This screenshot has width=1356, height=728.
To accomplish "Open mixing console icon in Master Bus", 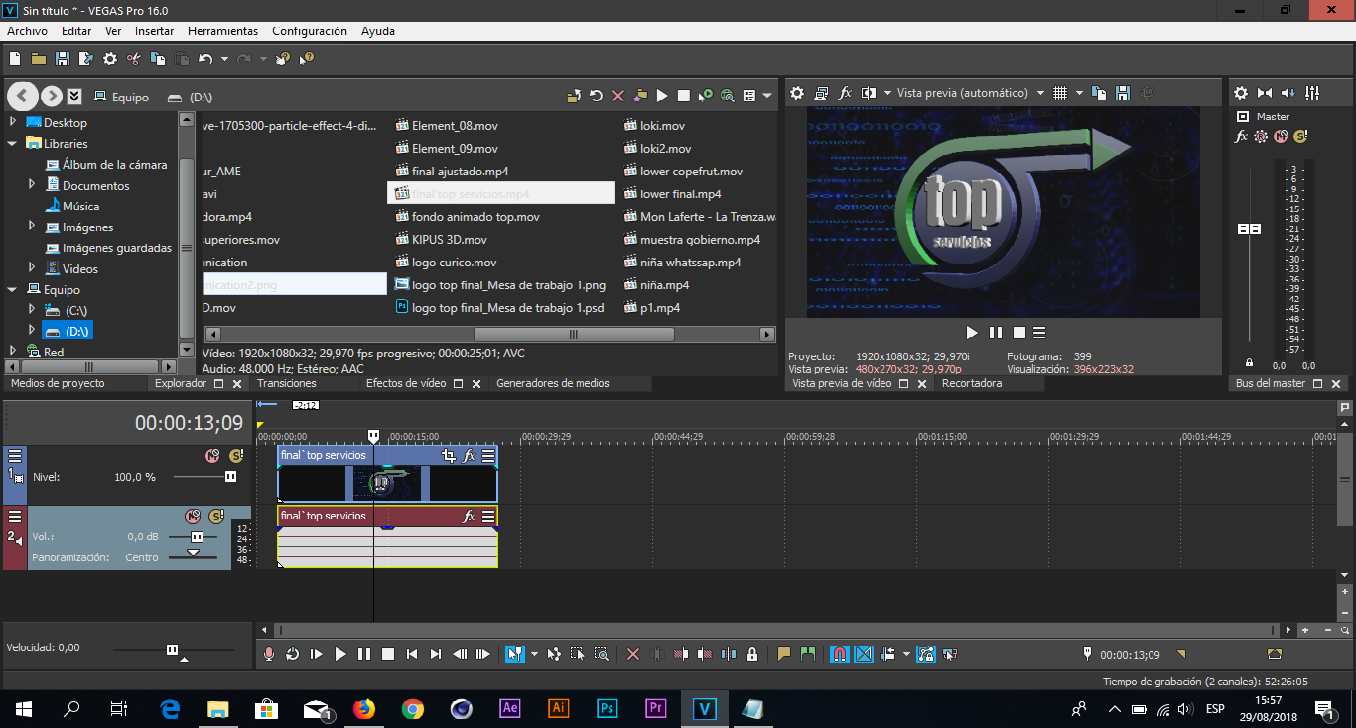I will [x=1313, y=93].
